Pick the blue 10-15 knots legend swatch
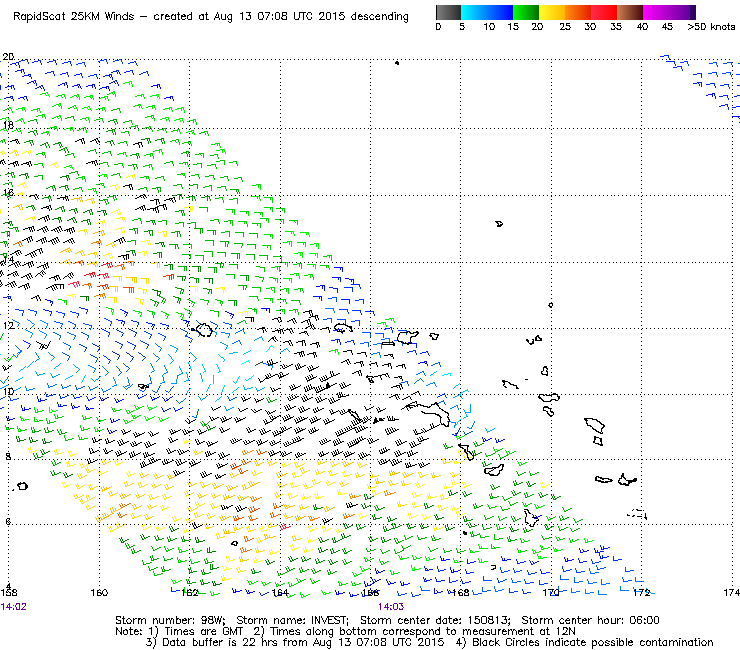Screen dimensions: 740x650 click(500, 12)
